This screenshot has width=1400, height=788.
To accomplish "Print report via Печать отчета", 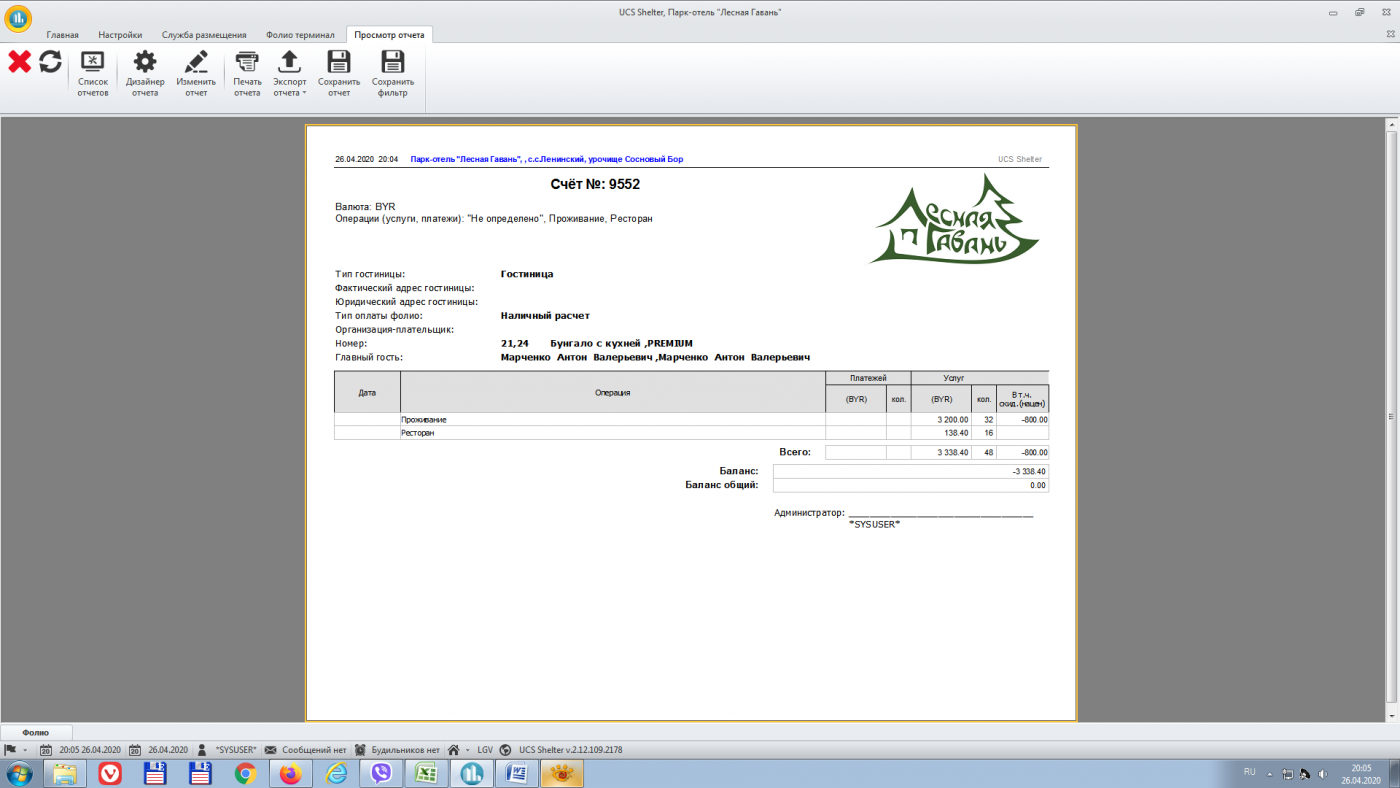I will point(247,73).
